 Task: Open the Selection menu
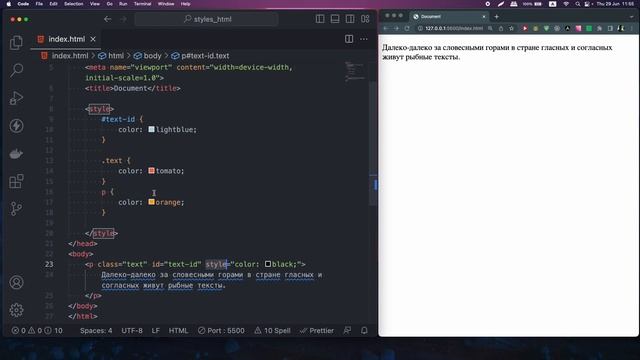coord(73,4)
